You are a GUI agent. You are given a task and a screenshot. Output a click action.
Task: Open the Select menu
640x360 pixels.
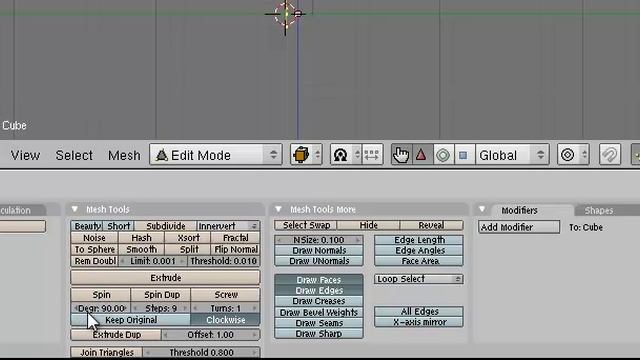pyautogui.click(x=74, y=155)
